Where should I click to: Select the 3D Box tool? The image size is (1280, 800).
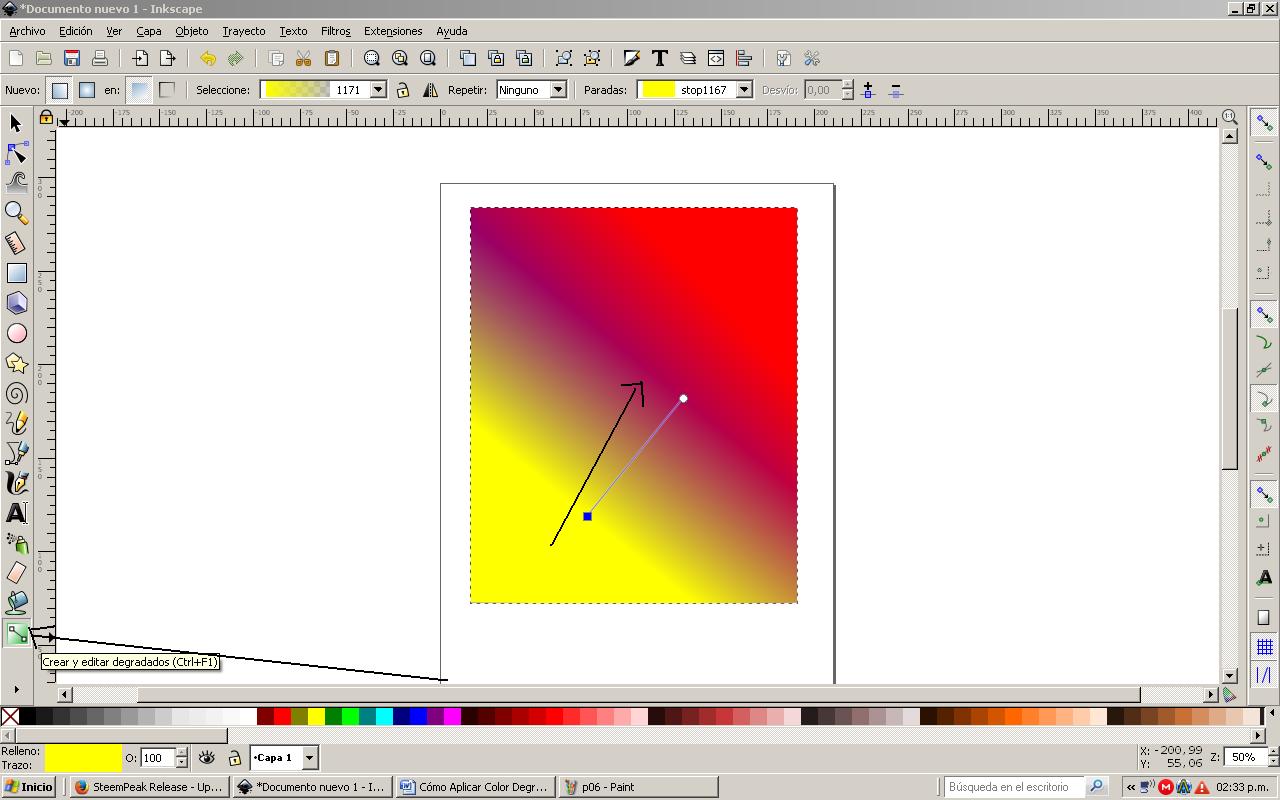pyautogui.click(x=16, y=303)
